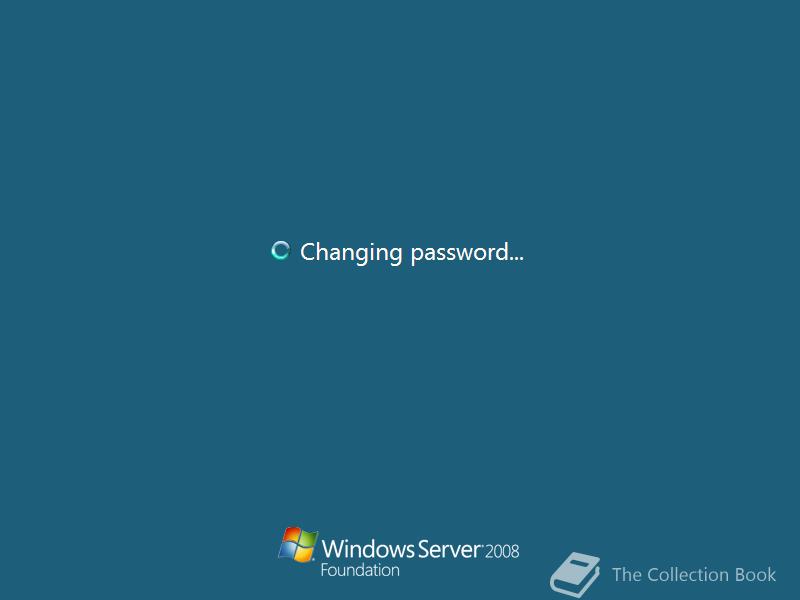Click the word "Changing" in status text

click(352, 253)
